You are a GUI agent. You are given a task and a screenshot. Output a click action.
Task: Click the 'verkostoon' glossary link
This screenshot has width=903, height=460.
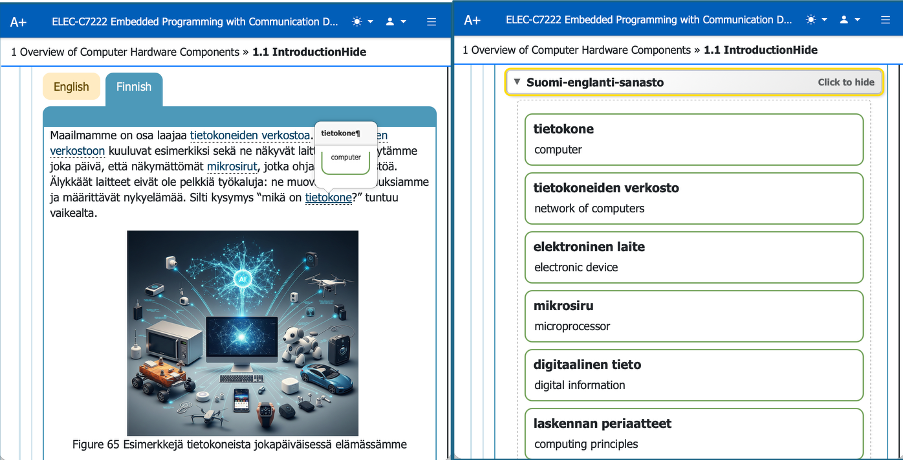[x=77, y=151]
